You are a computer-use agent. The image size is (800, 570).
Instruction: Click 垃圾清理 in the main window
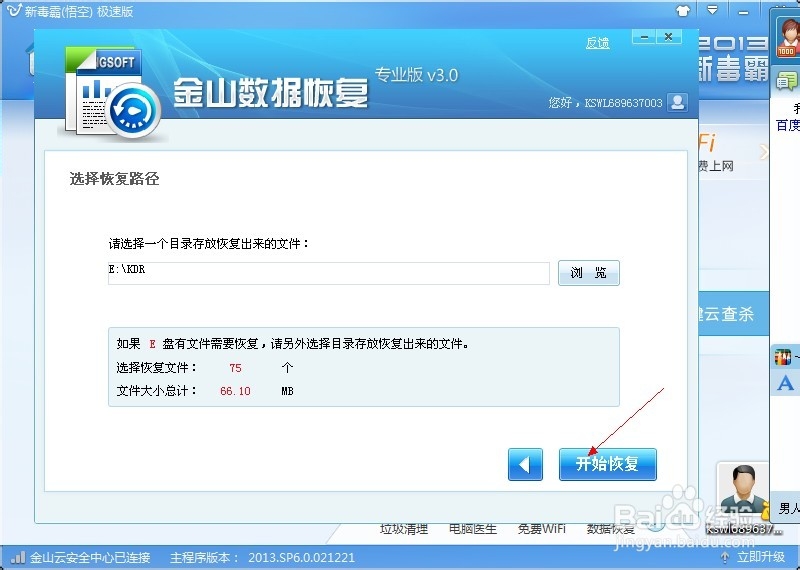pyautogui.click(x=404, y=529)
